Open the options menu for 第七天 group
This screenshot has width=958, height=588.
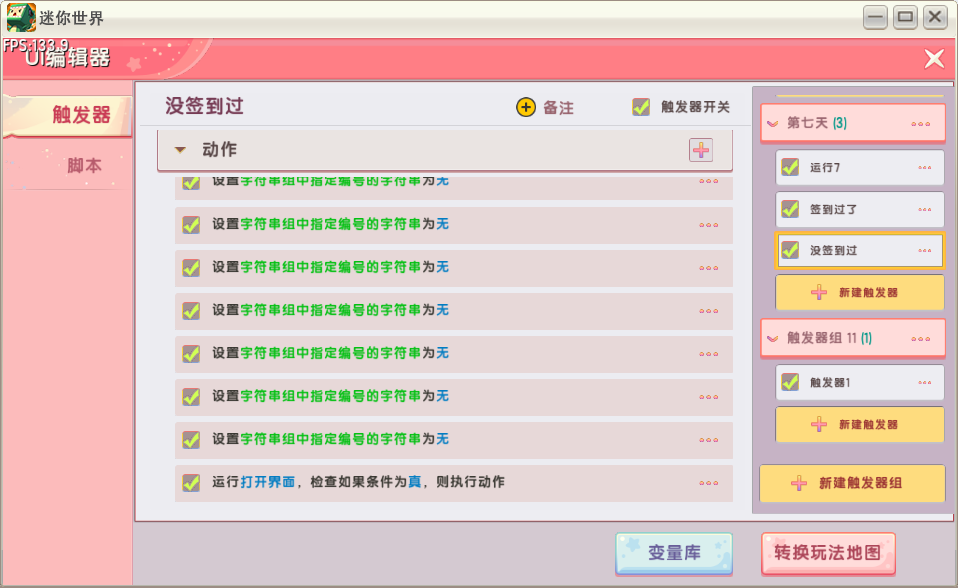(920, 123)
